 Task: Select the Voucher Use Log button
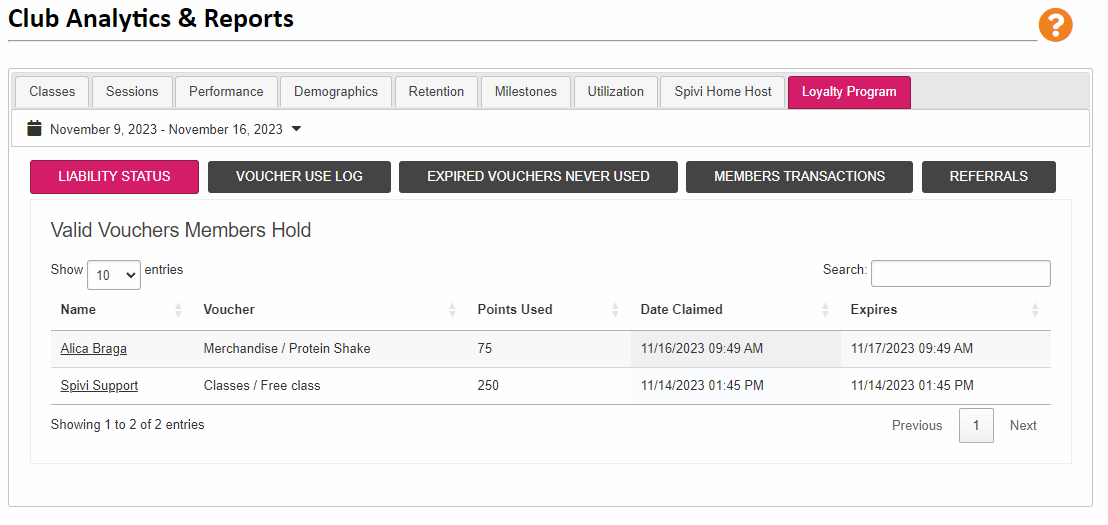[299, 177]
